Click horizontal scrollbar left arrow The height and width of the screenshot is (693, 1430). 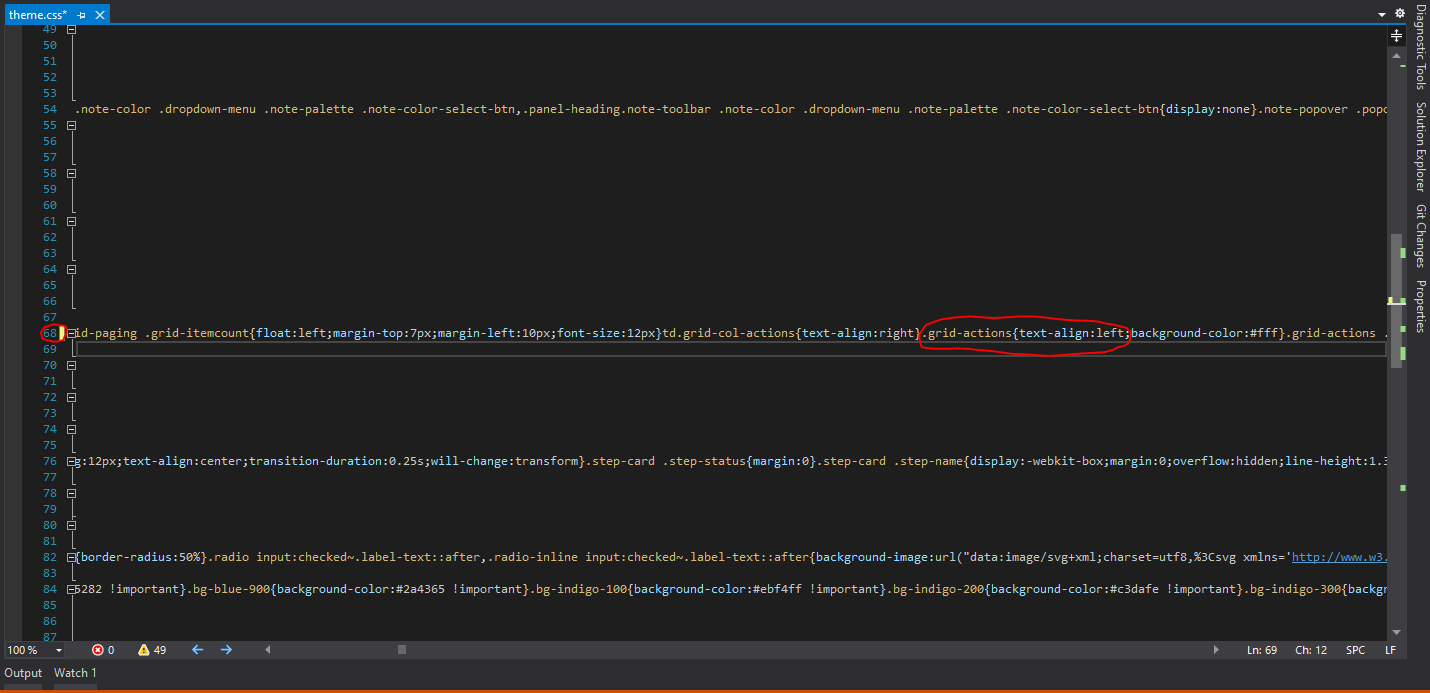[268, 650]
